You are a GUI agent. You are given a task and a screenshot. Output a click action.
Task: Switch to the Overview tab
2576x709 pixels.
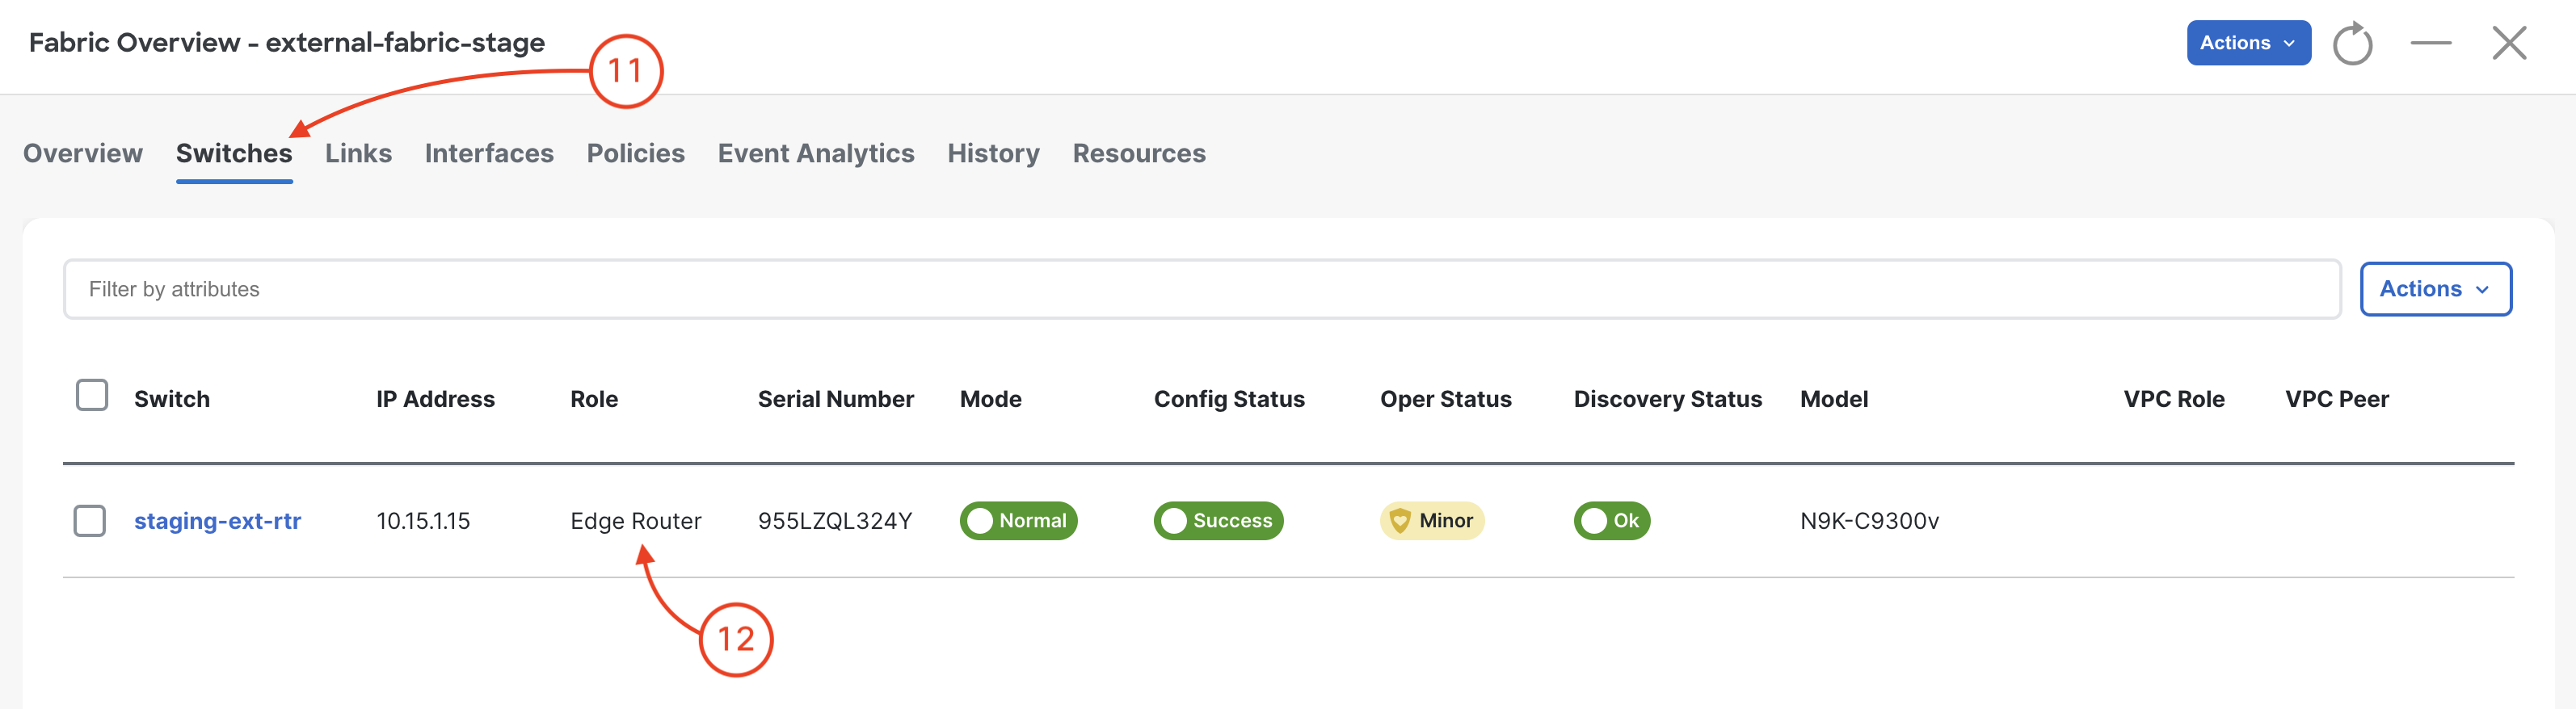(83, 153)
